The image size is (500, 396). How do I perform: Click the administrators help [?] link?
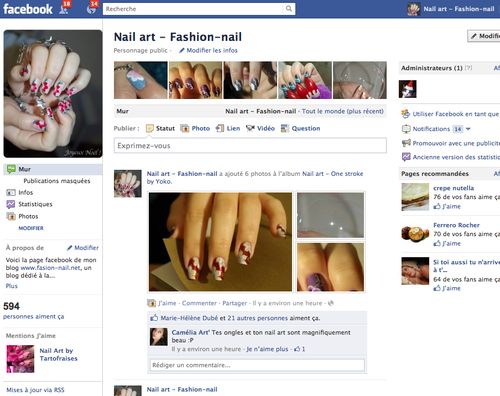[x=469, y=68]
